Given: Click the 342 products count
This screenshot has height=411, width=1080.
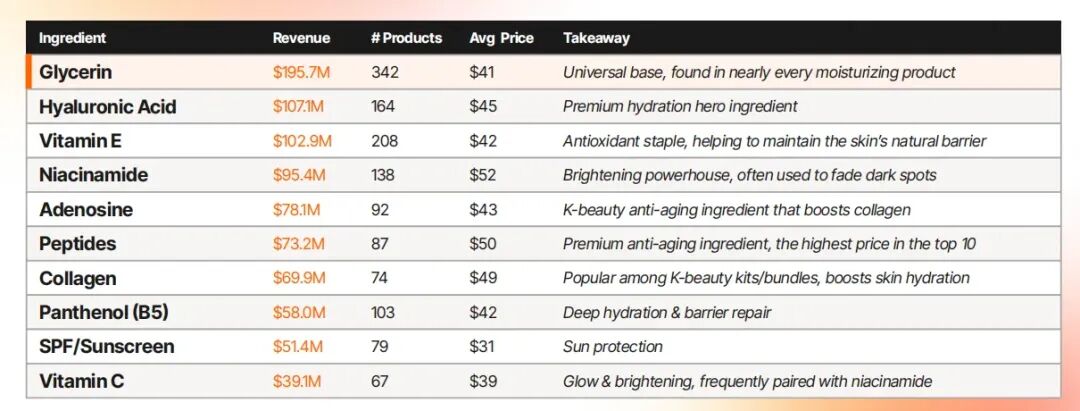Looking at the screenshot, I should coord(385,72).
